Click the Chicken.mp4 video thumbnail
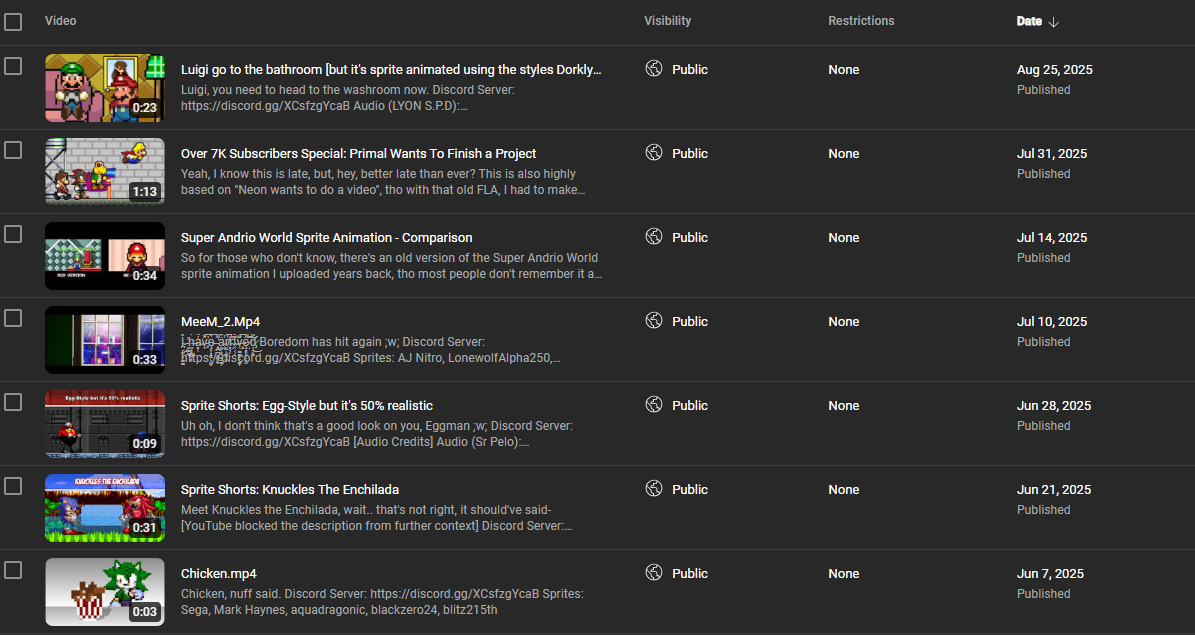1195x635 pixels. point(105,592)
